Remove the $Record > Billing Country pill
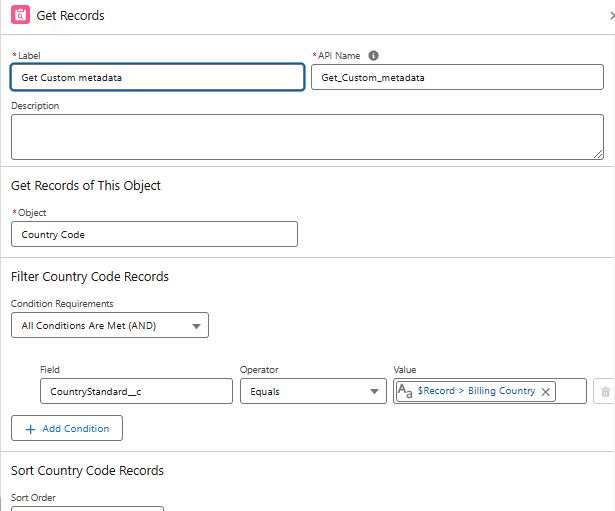The width and height of the screenshot is (615, 511). (545, 391)
